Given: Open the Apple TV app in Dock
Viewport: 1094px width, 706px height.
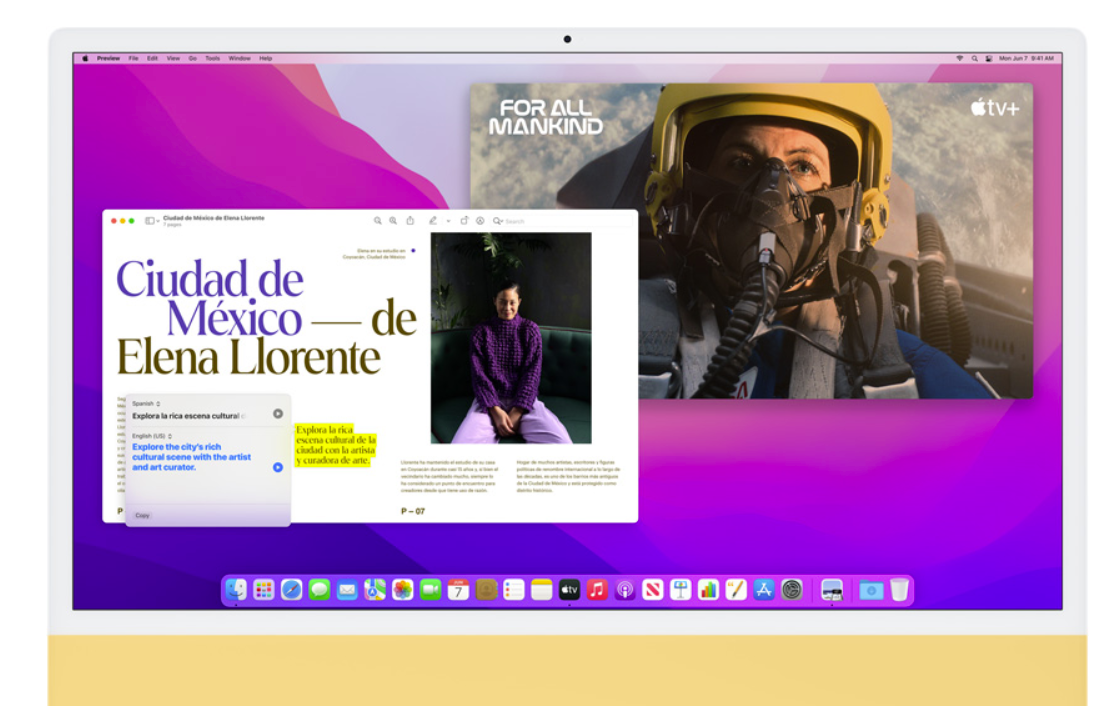Looking at the screenshot, I should (x=569, y=590).
